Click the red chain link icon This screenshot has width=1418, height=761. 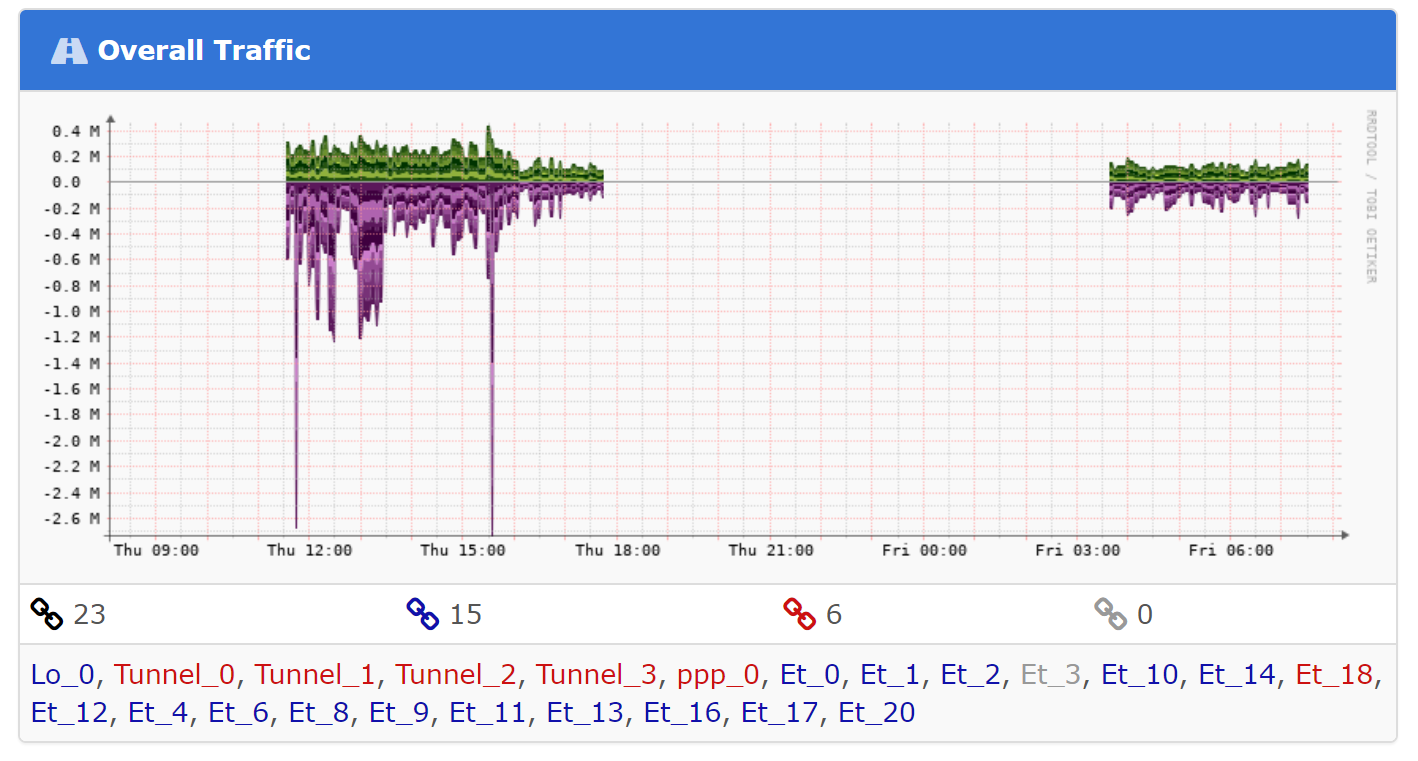[x=799, y=614]
